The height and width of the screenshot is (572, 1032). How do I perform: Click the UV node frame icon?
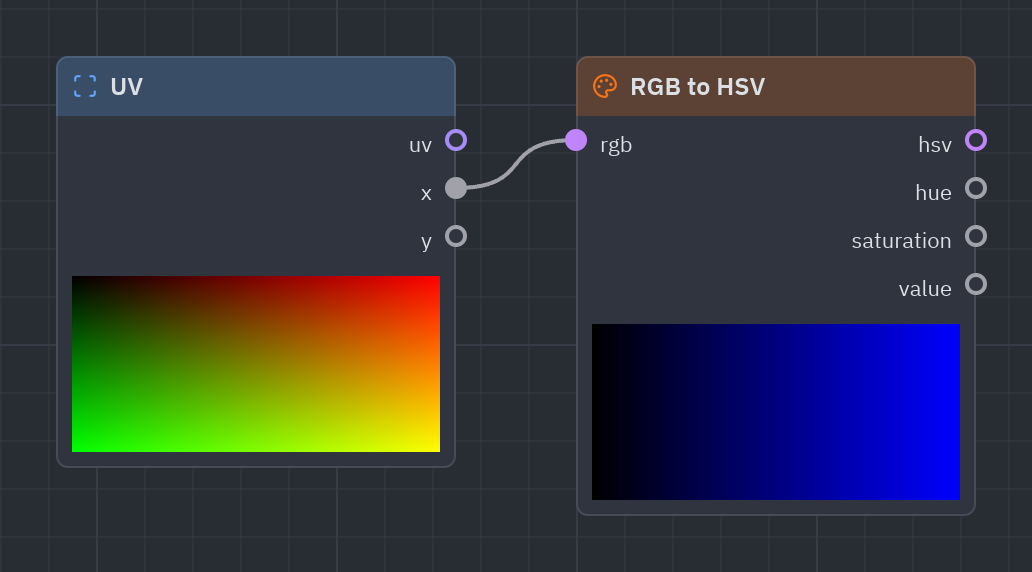[x=85, y=86]
